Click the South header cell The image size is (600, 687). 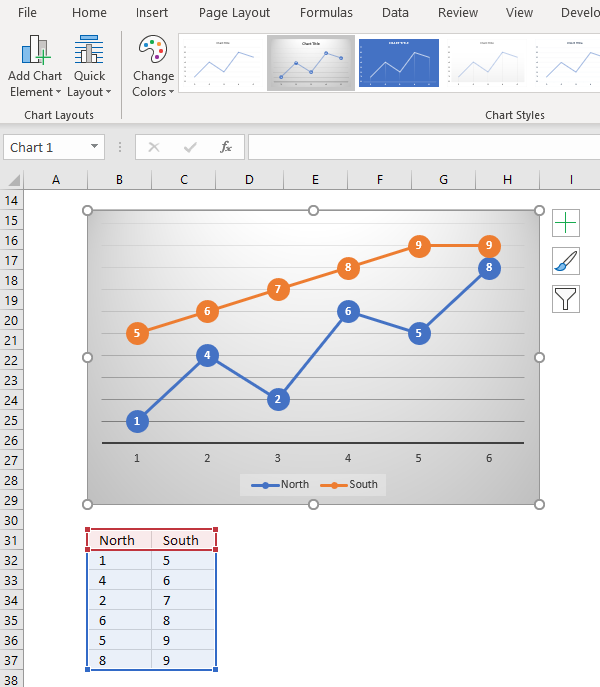point(184,540)
